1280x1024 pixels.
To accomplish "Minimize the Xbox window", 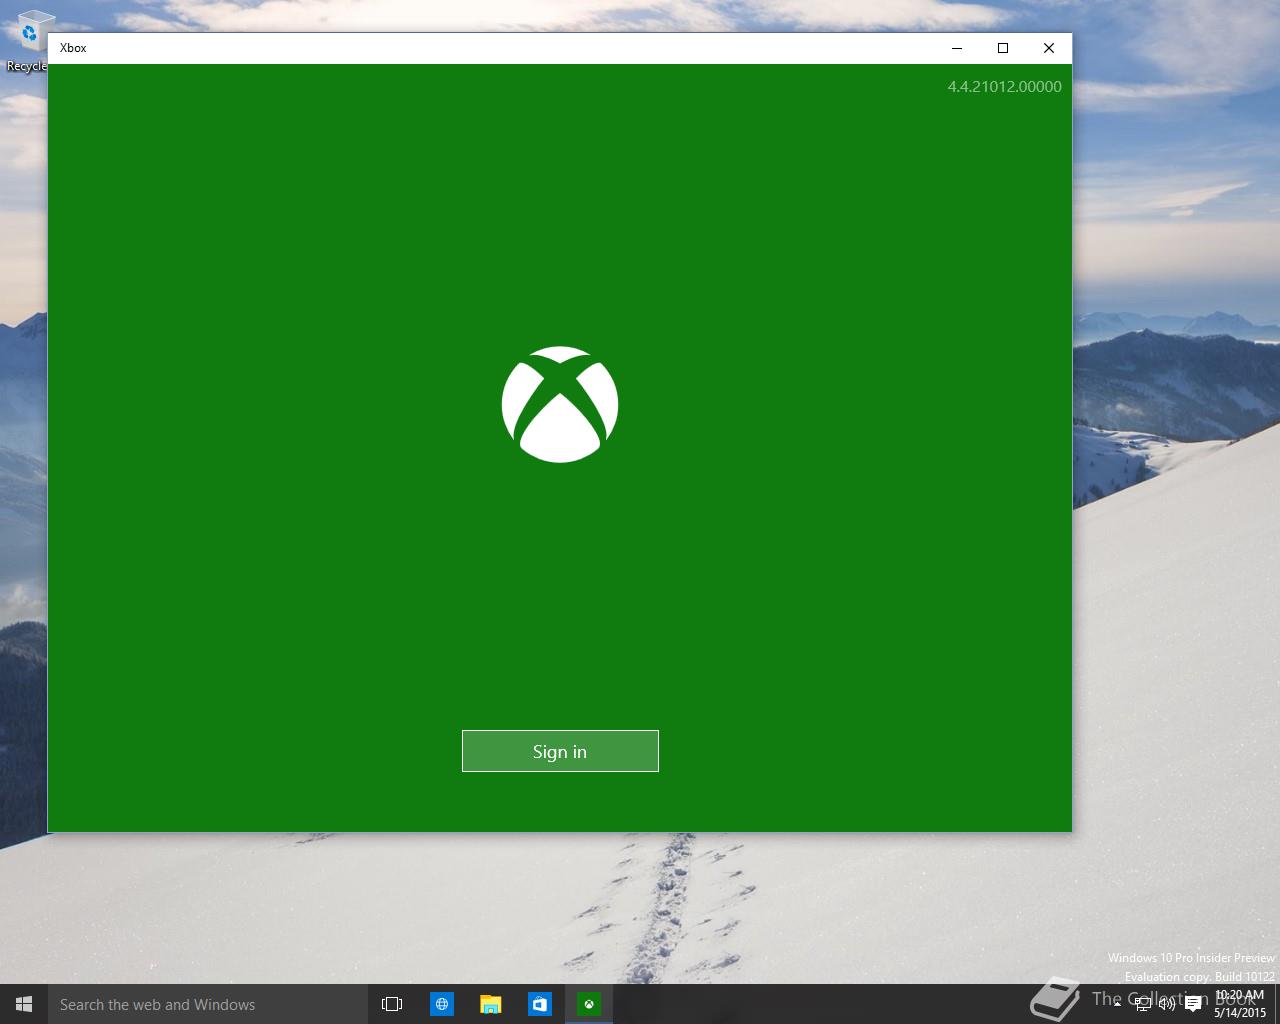I will click(x=957, y=48).
